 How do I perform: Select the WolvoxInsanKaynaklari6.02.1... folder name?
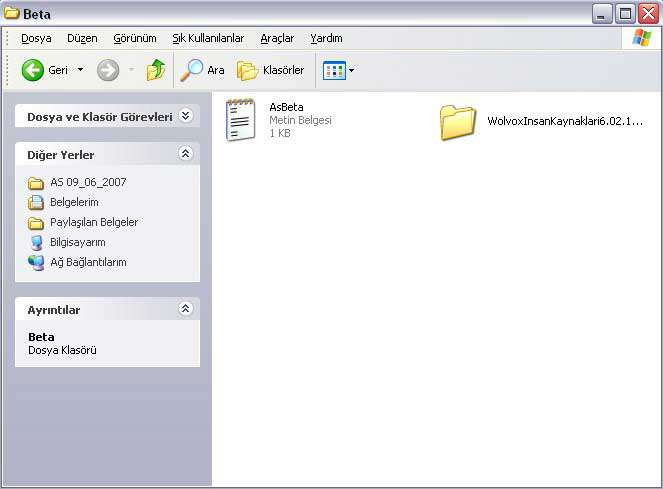coord(565,121)
